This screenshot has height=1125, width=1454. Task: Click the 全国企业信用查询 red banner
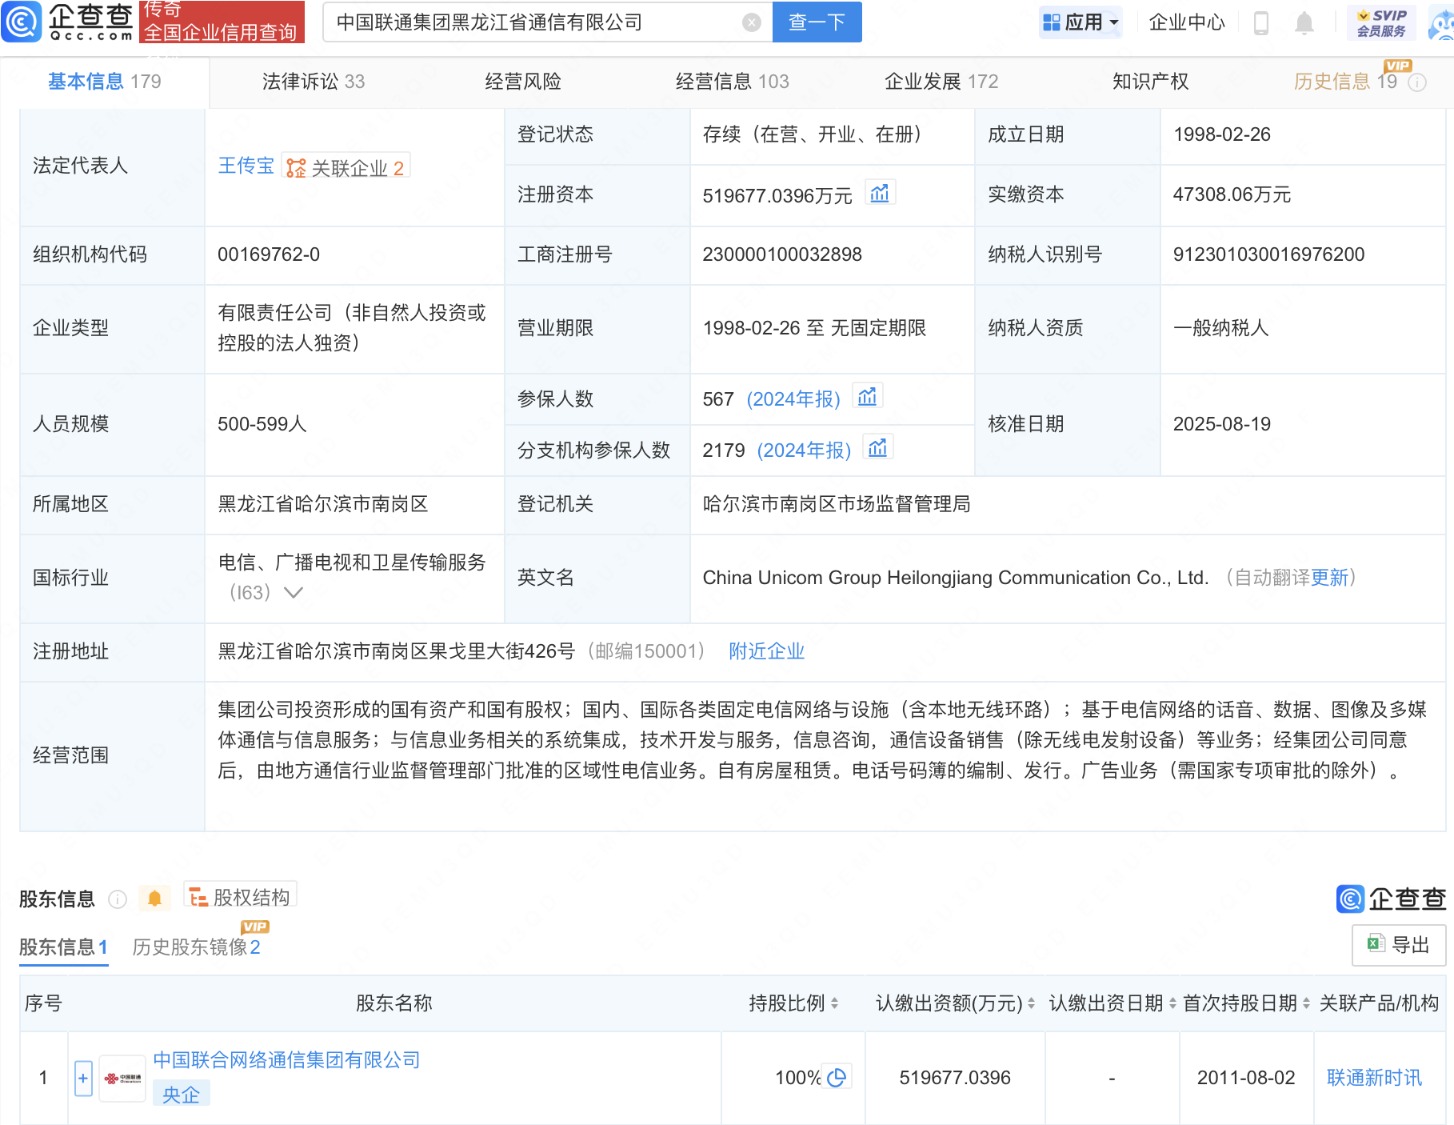pos(221,32)
